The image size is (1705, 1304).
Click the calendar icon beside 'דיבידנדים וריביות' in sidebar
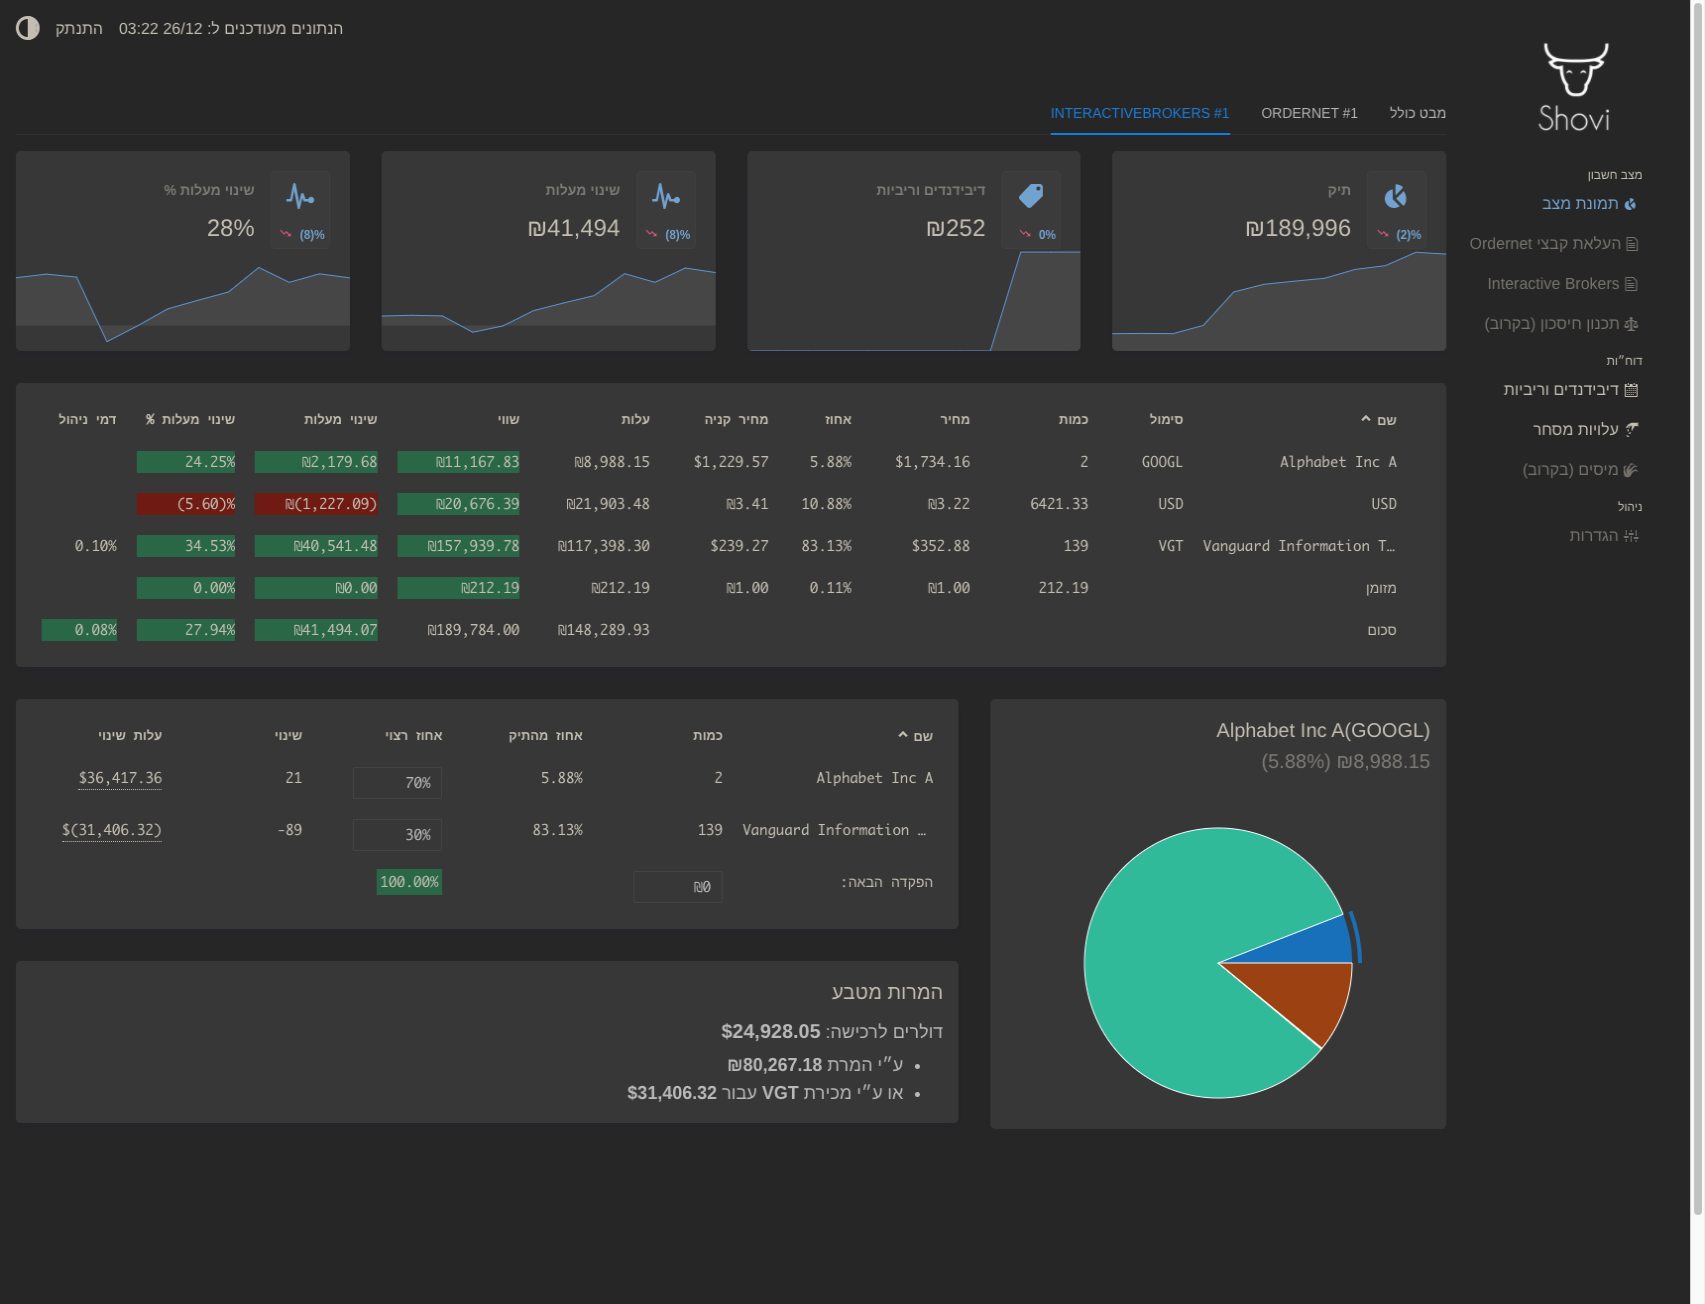tap(1631, 390)
